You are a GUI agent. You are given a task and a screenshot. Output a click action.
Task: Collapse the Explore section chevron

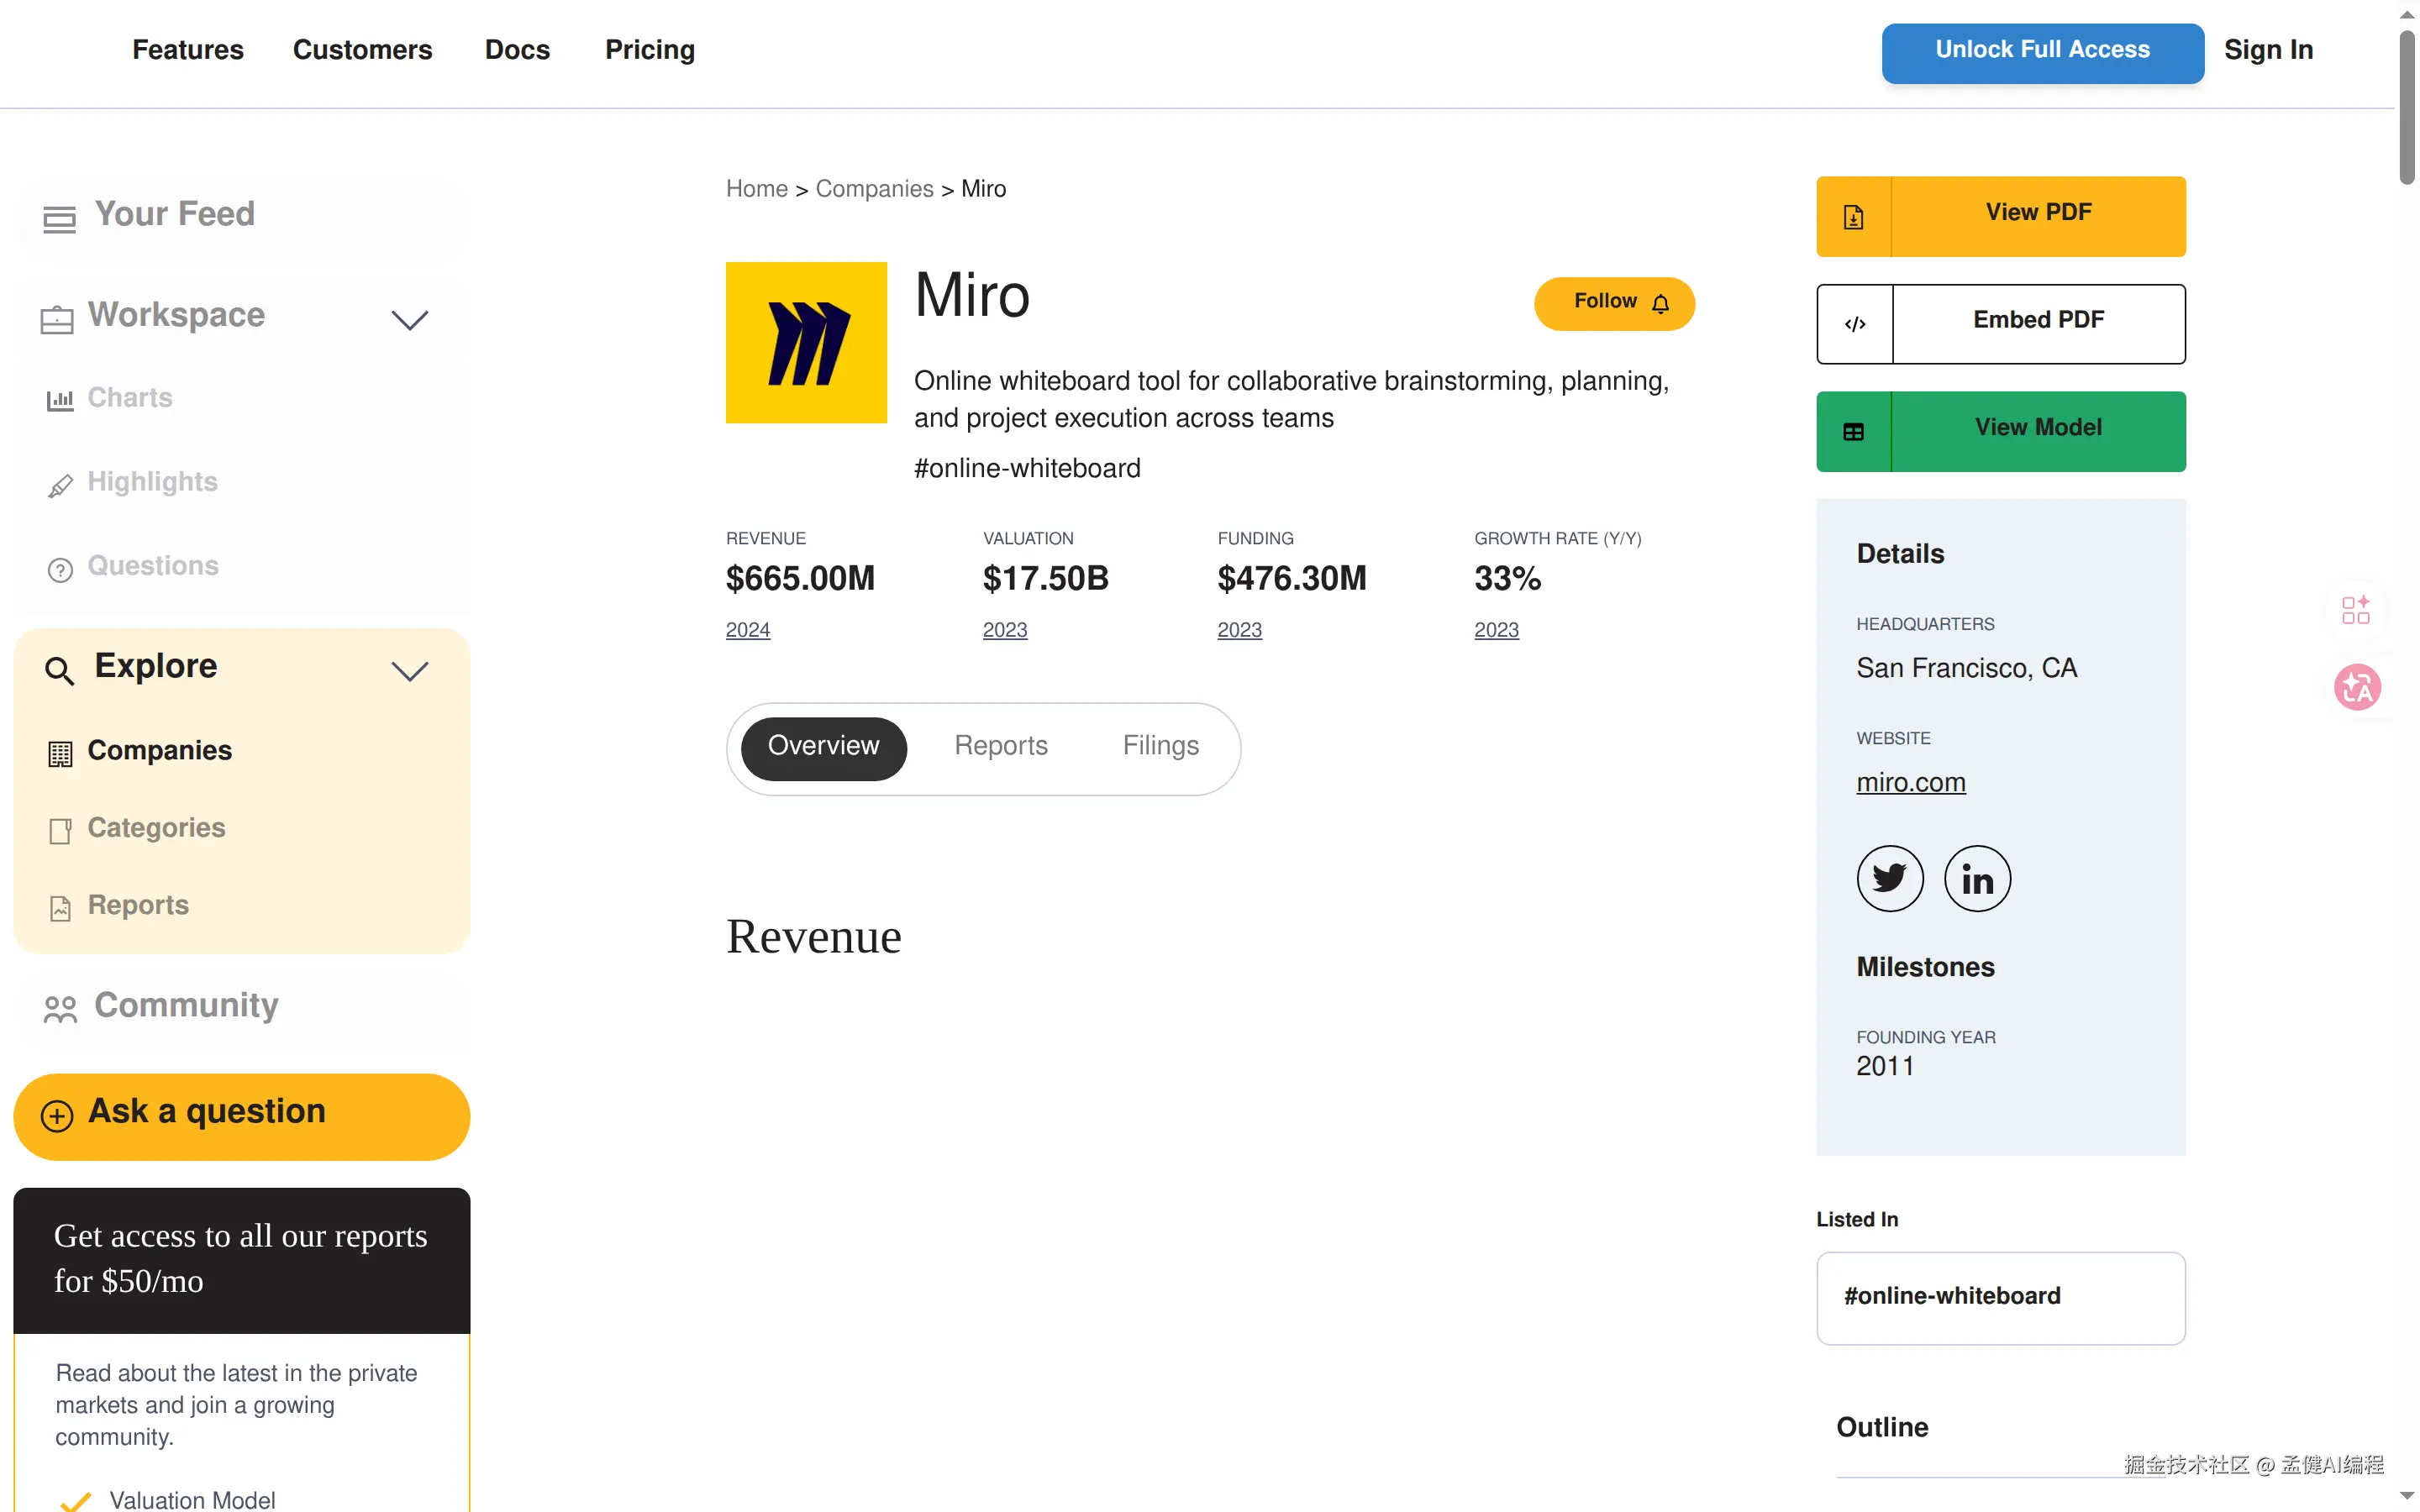pos(409,671)
